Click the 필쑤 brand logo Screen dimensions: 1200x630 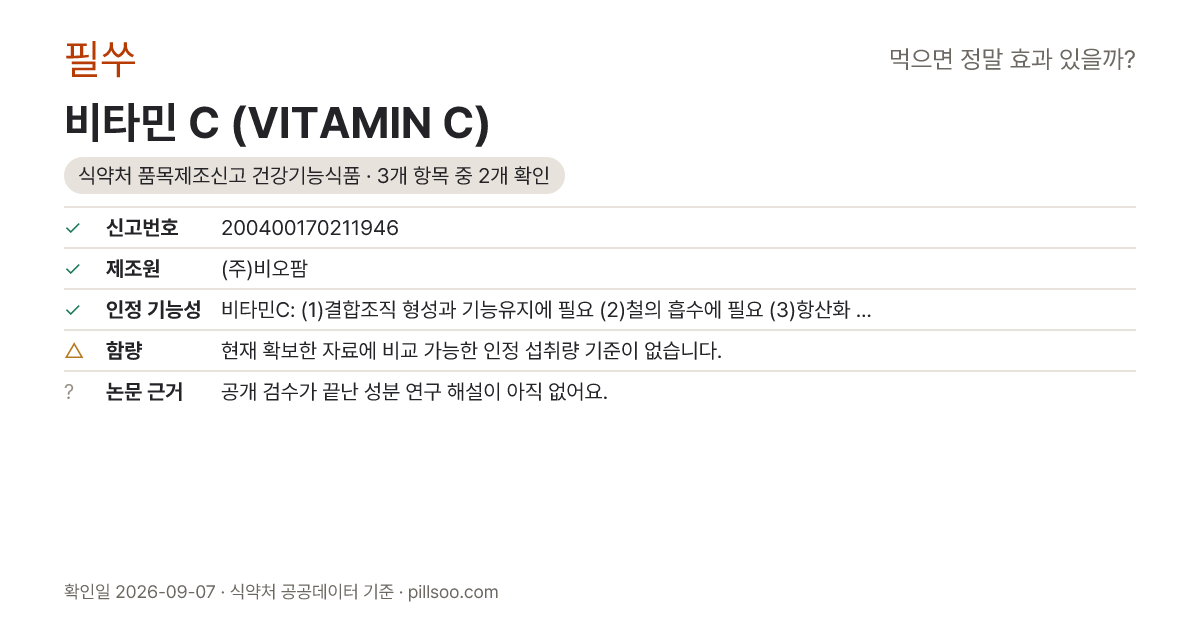click(x=100, y=59)
